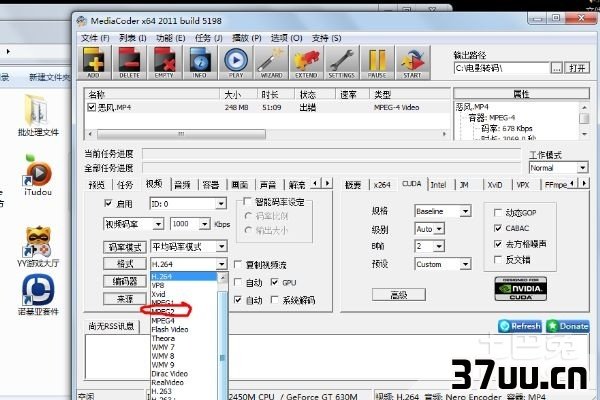The image size is (600, 400).
Task: Enable the 复制视频流 checkbox
Action: tap(238, 264)
